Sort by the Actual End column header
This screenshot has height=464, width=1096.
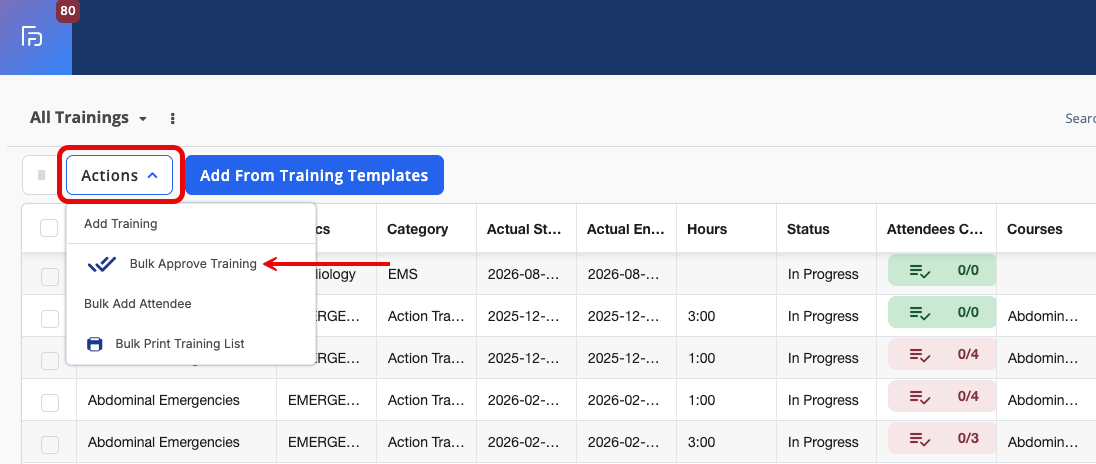[x=624, y=229]
